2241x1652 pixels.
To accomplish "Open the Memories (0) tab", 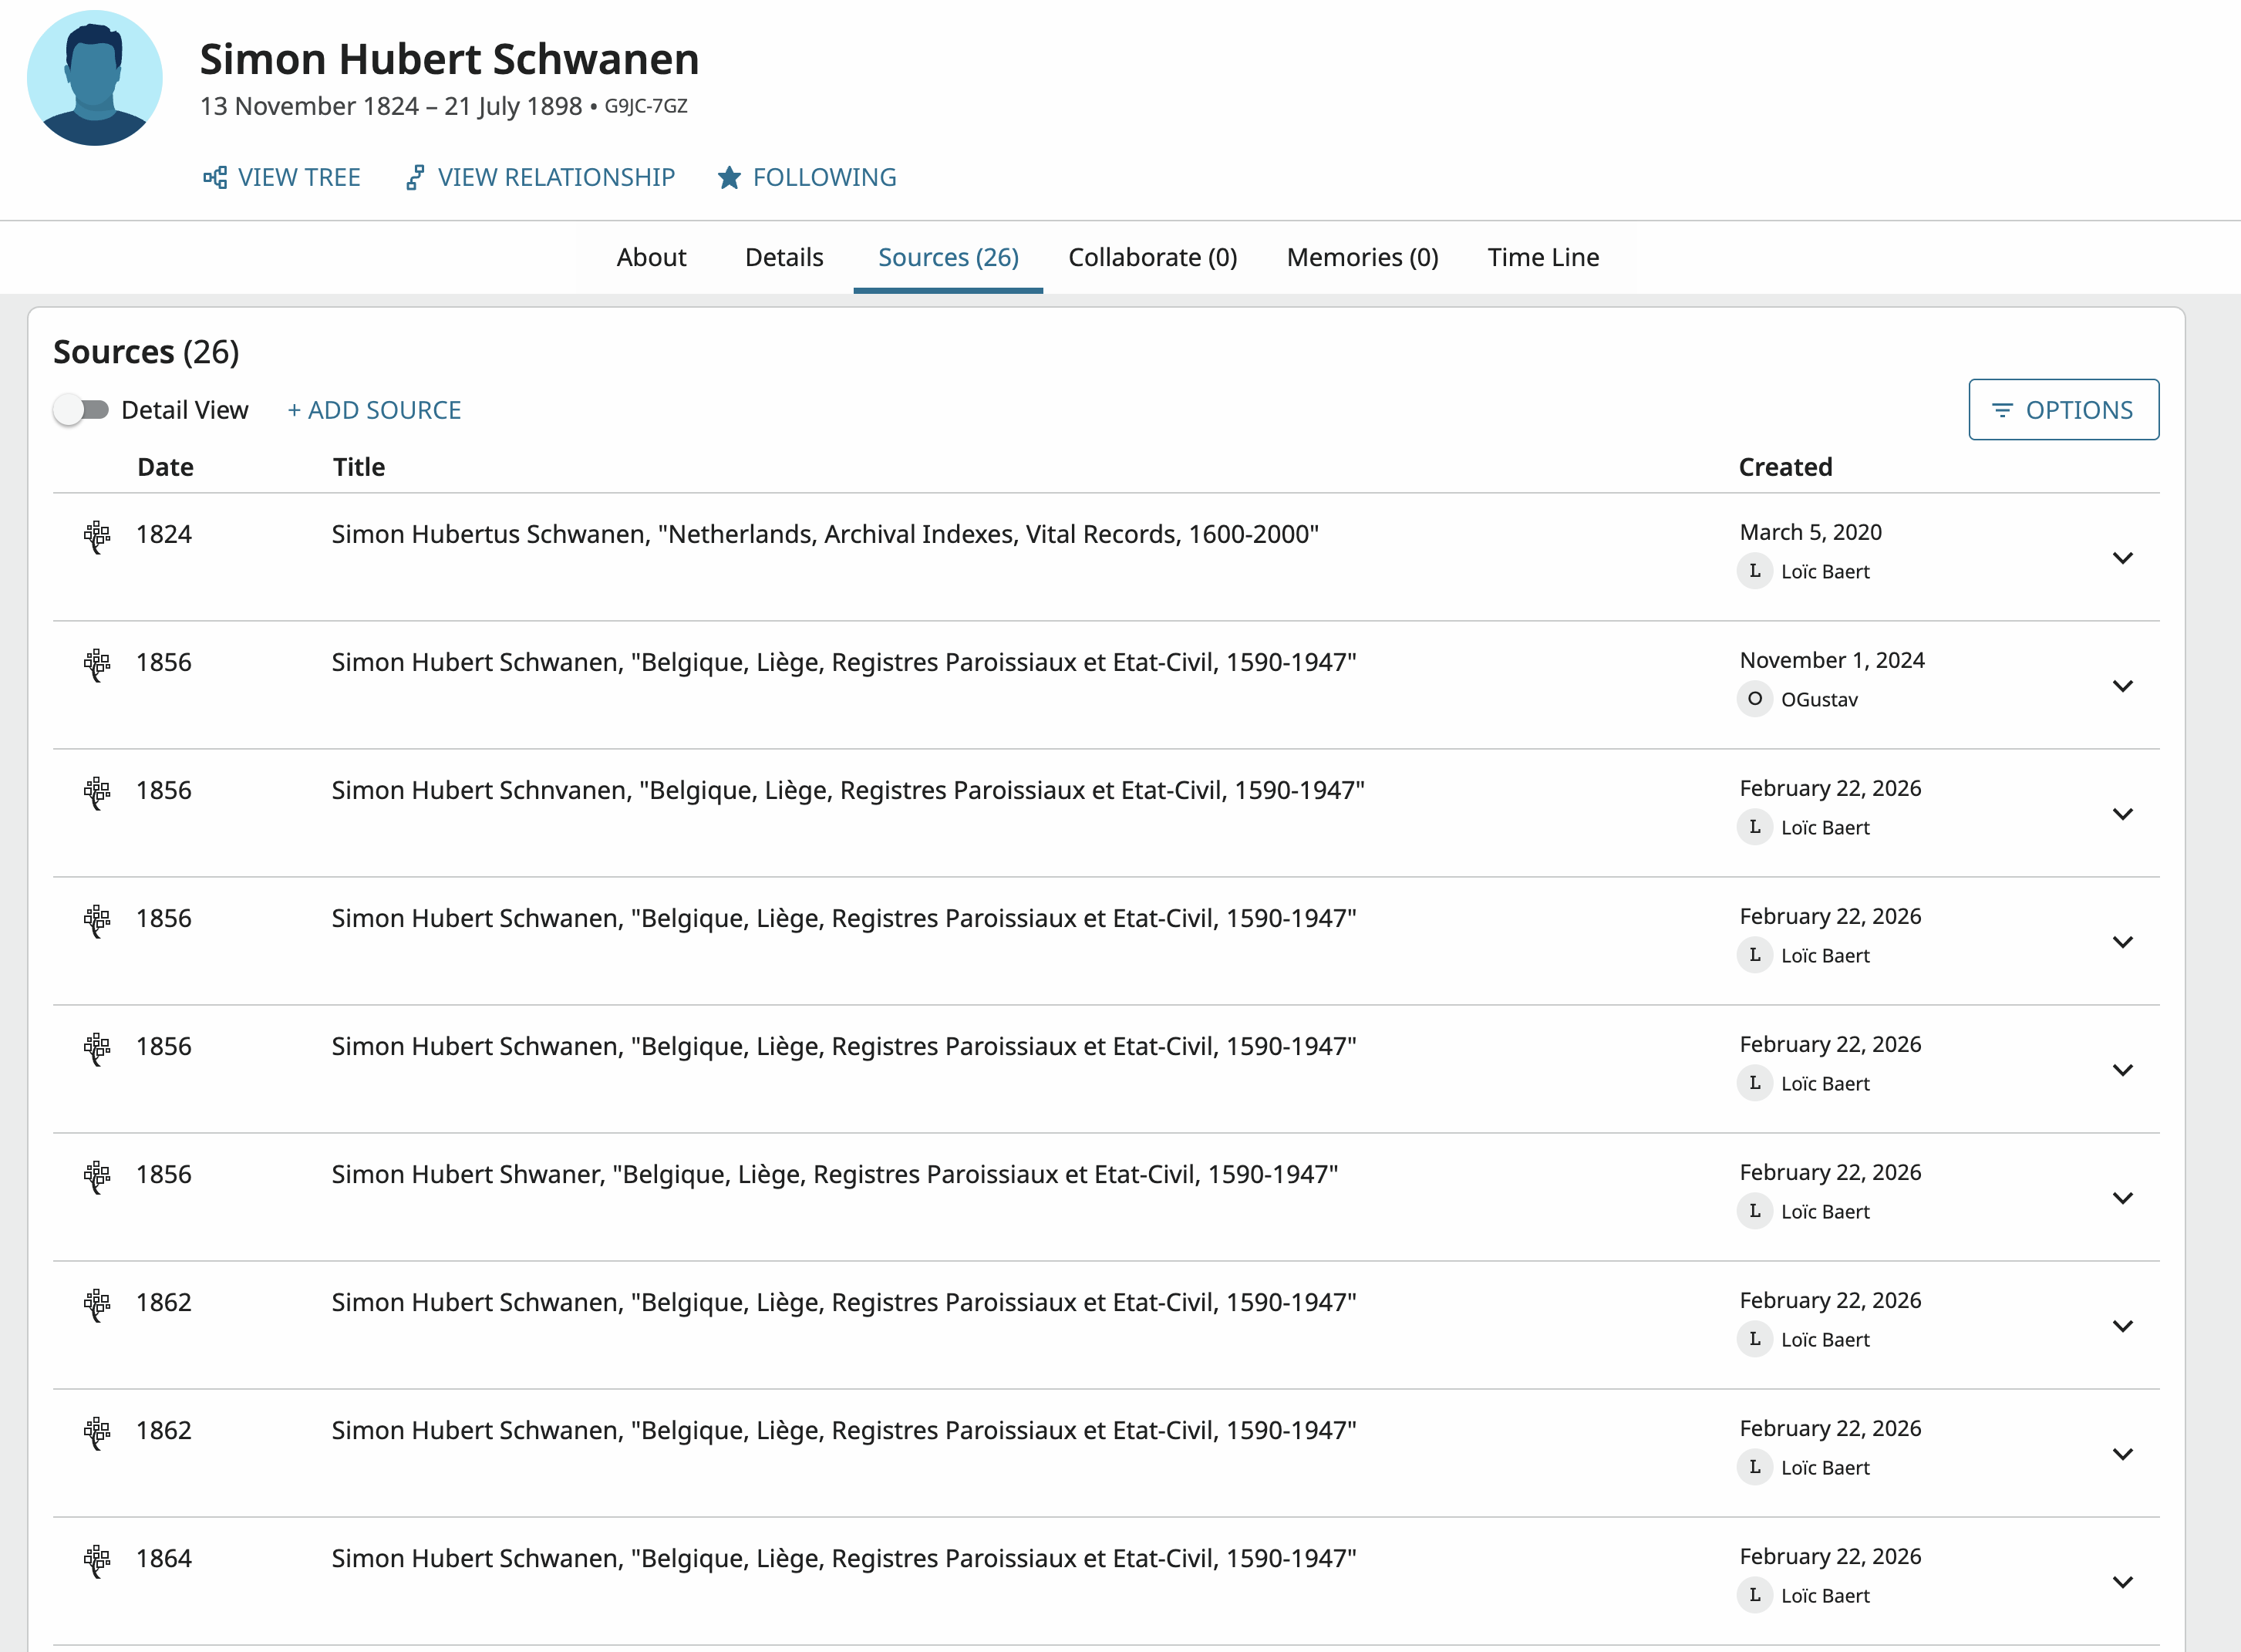I will [1362, 258].
